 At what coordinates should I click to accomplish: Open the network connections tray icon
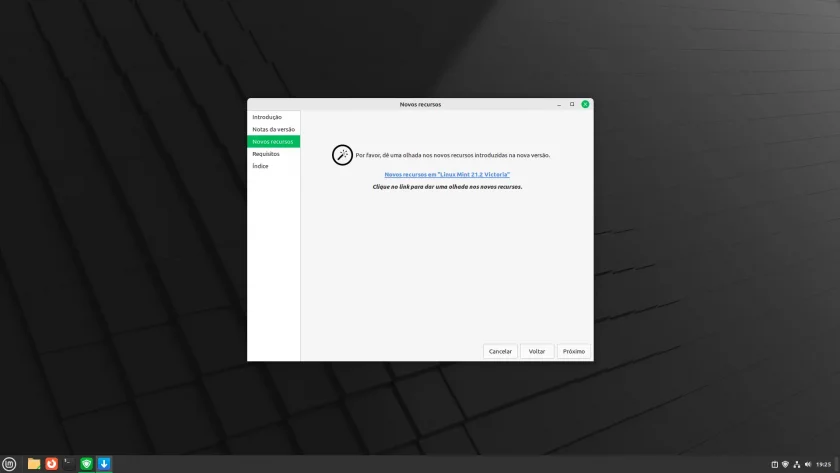point(797,464)
